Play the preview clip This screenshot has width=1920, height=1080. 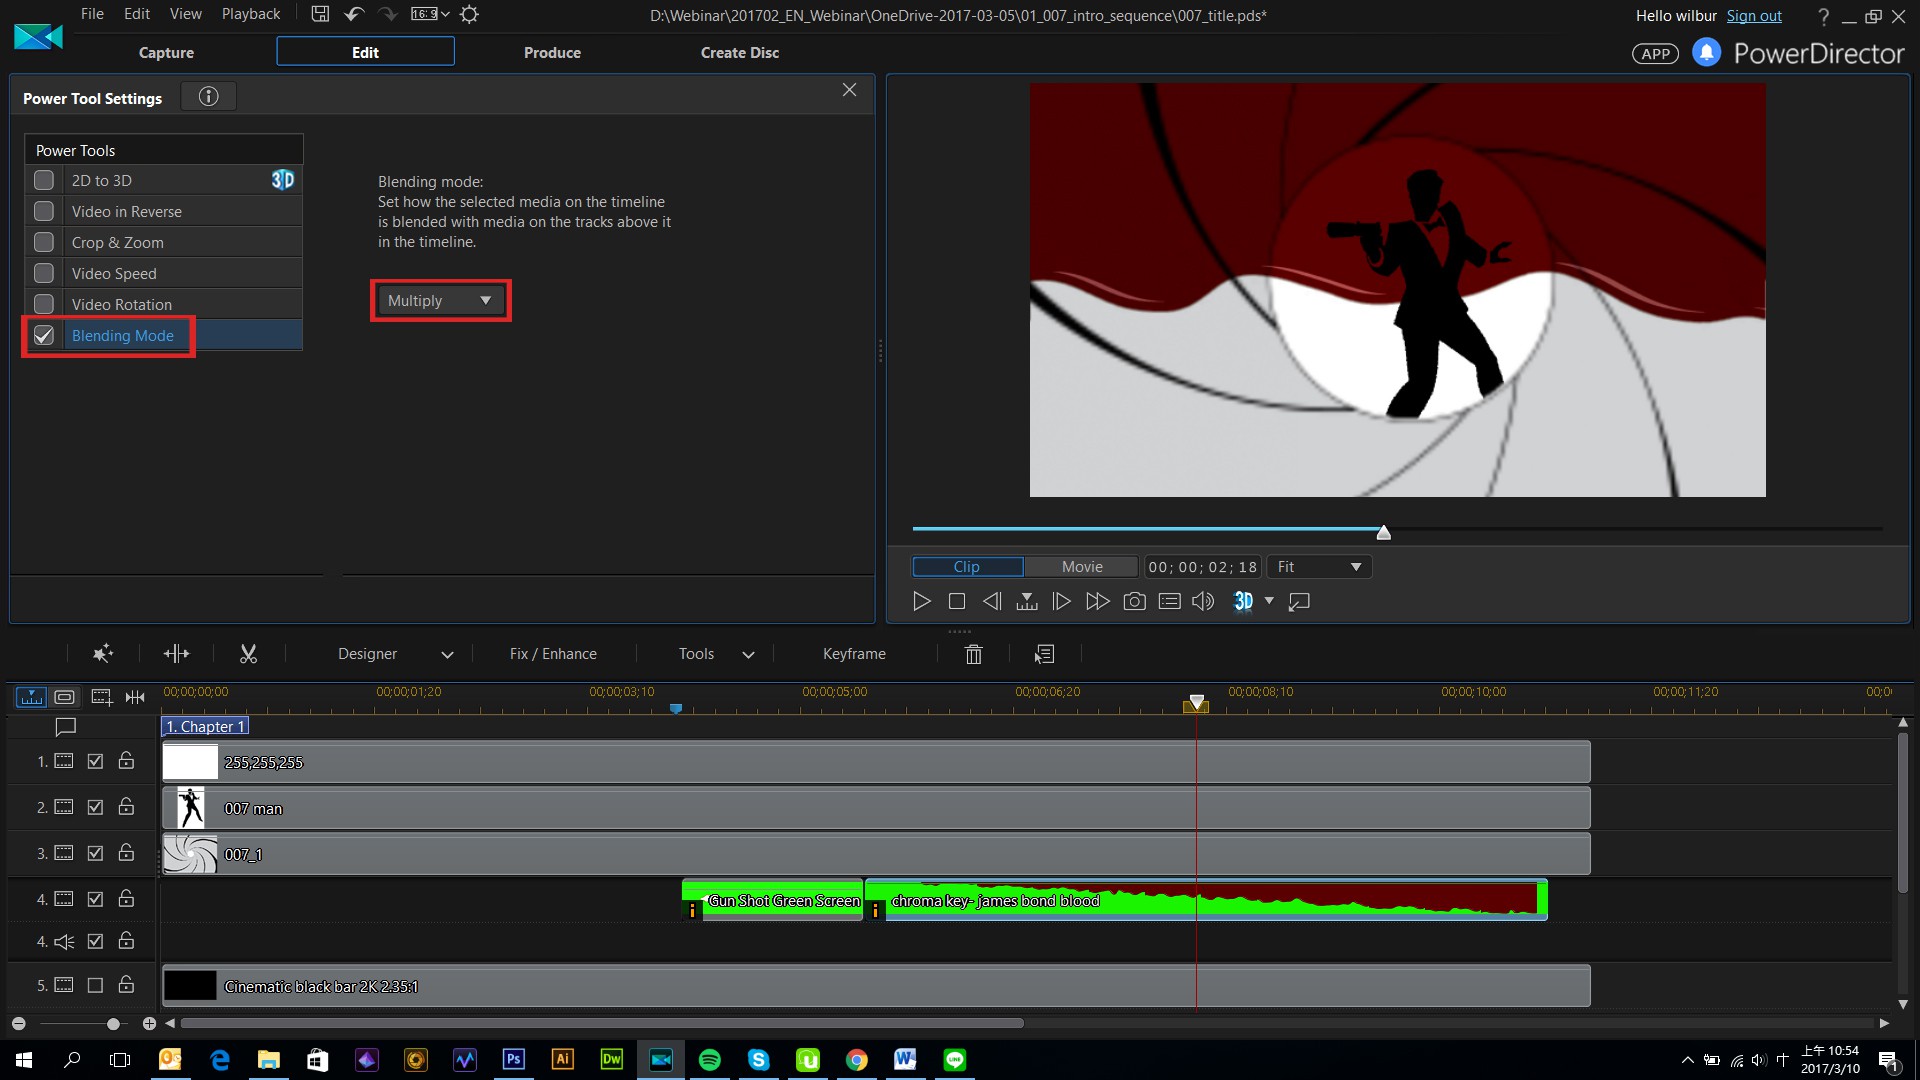(922, 601)
